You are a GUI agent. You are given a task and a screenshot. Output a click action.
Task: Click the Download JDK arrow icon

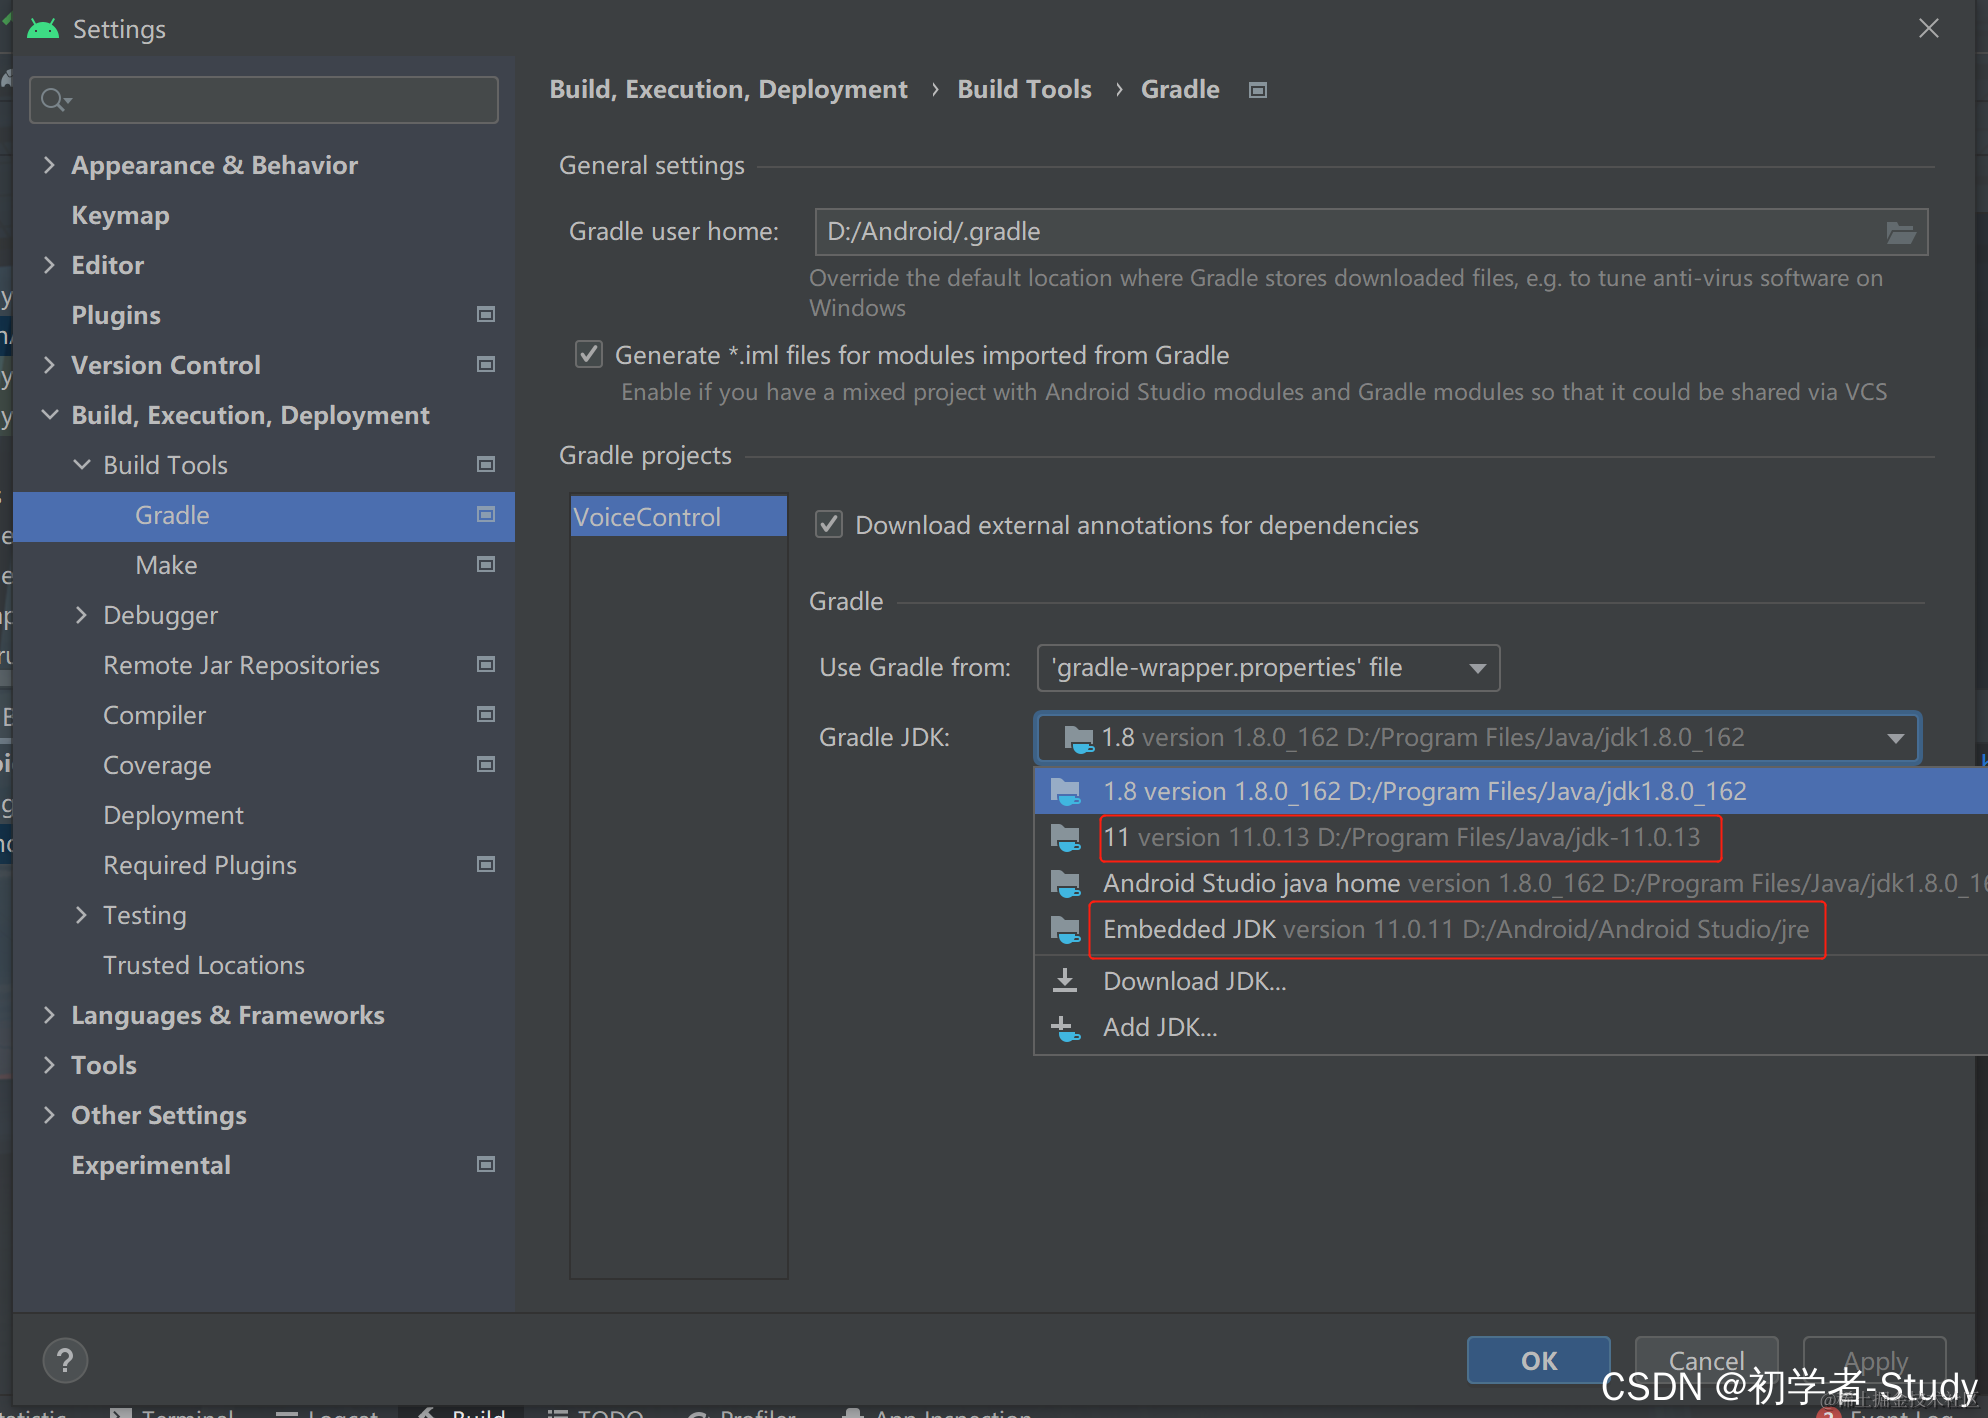1065,981
